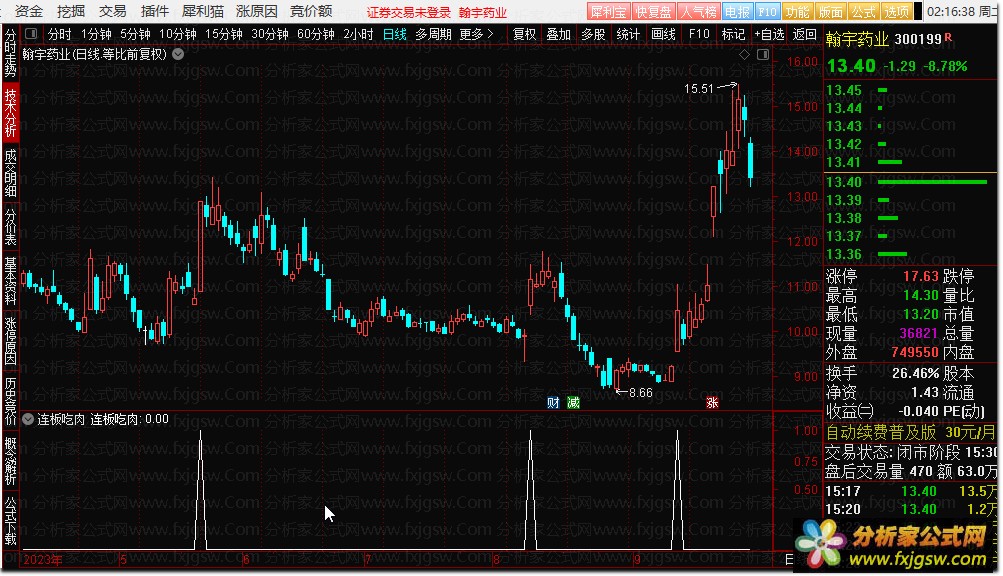Open 基本资料 sidebar tab

point(10,281)
